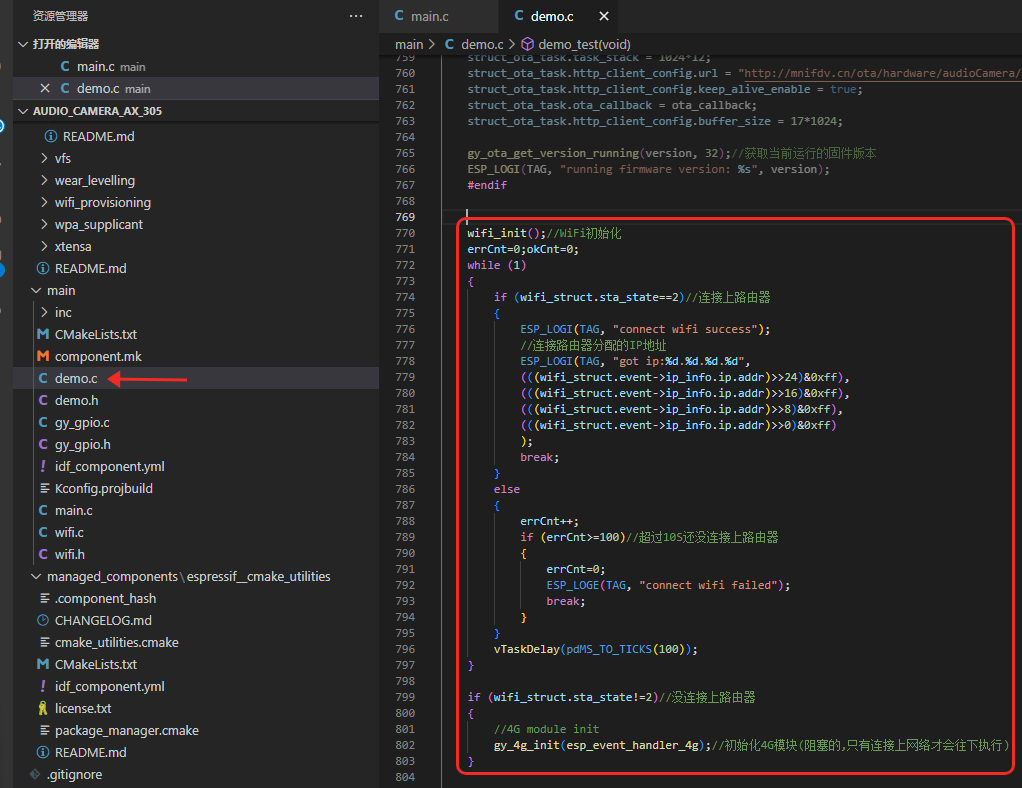This screenshot has height=788, width=1022.
Task: Click the M icon beside component.mk
Action: click(43, 356)
